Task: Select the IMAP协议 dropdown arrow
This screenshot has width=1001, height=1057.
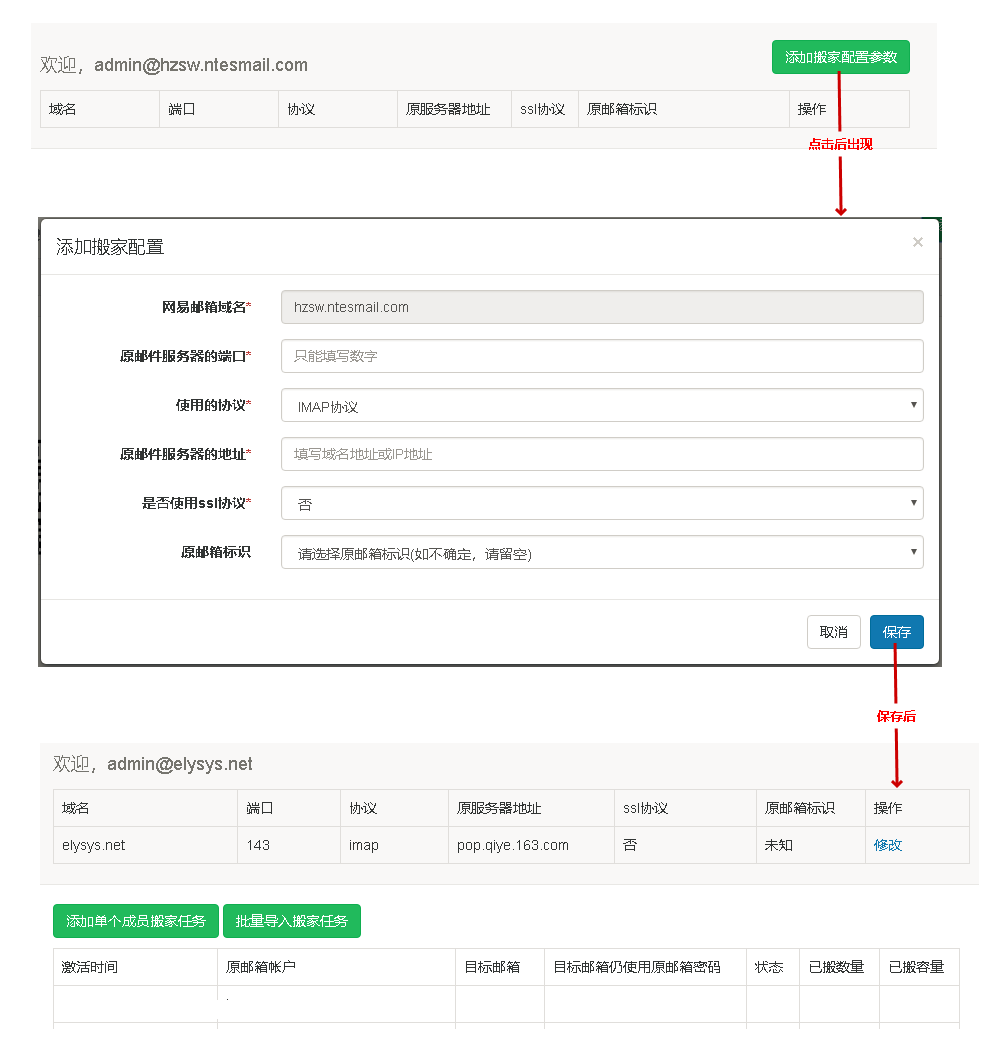Action: [912, 405]
